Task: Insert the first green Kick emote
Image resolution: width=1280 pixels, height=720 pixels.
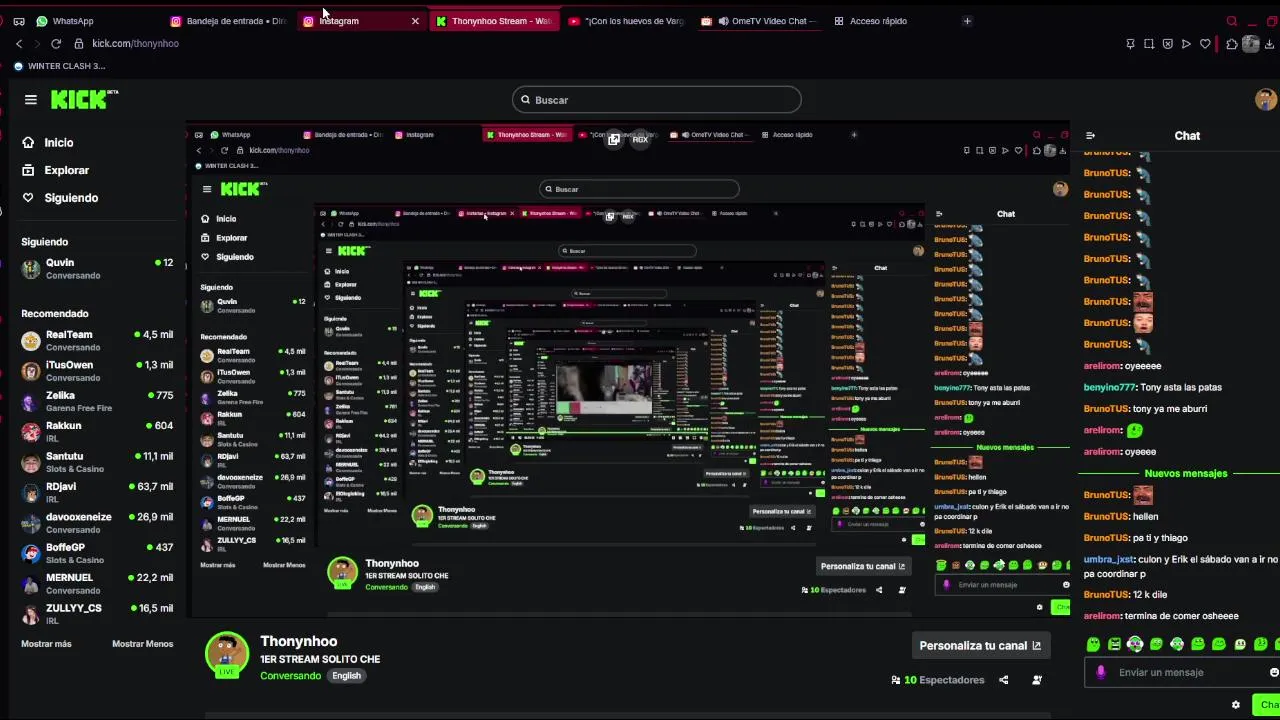Action: (1093, 644)
